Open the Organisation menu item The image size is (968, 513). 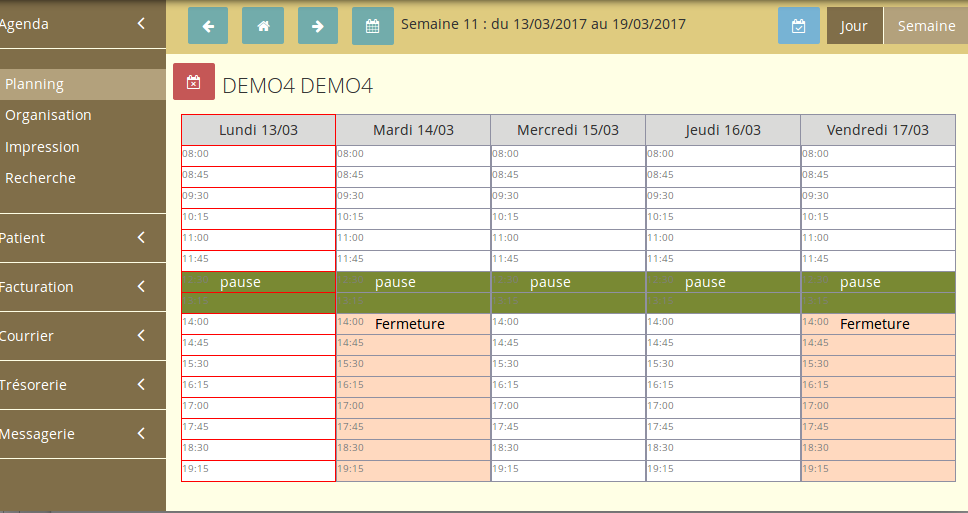pos(48,115)
